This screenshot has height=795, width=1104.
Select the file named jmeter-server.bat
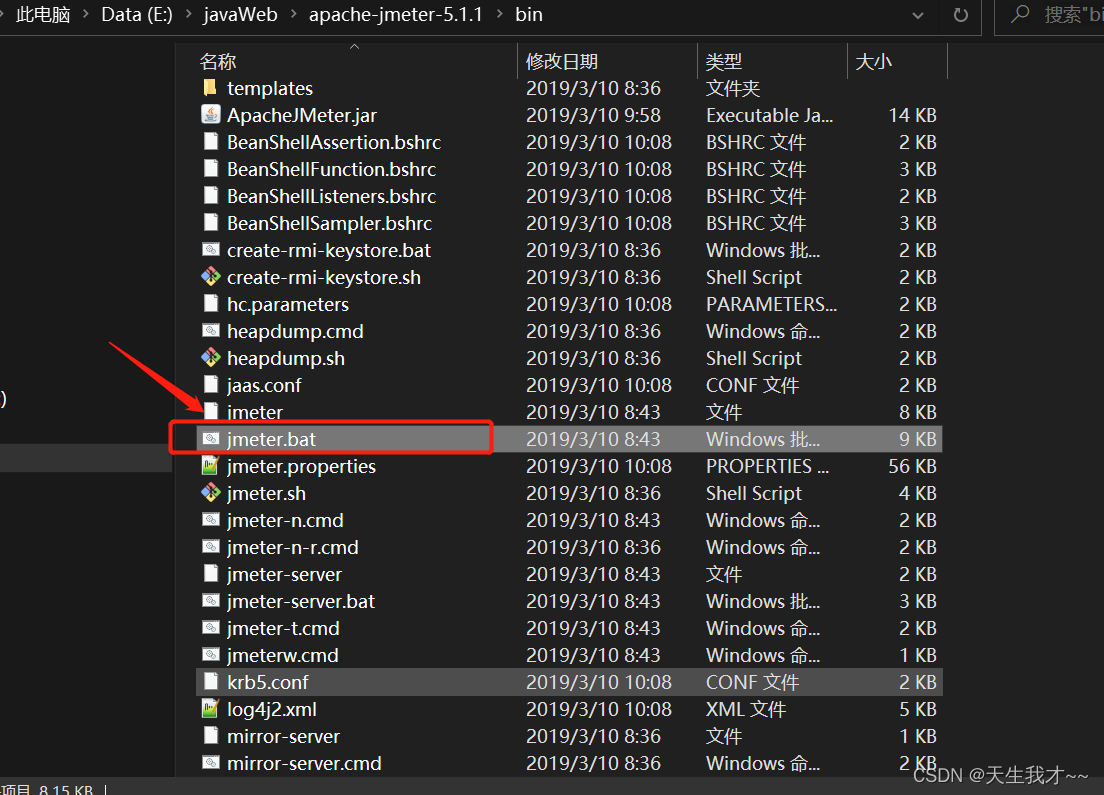[x=301, y=601]
